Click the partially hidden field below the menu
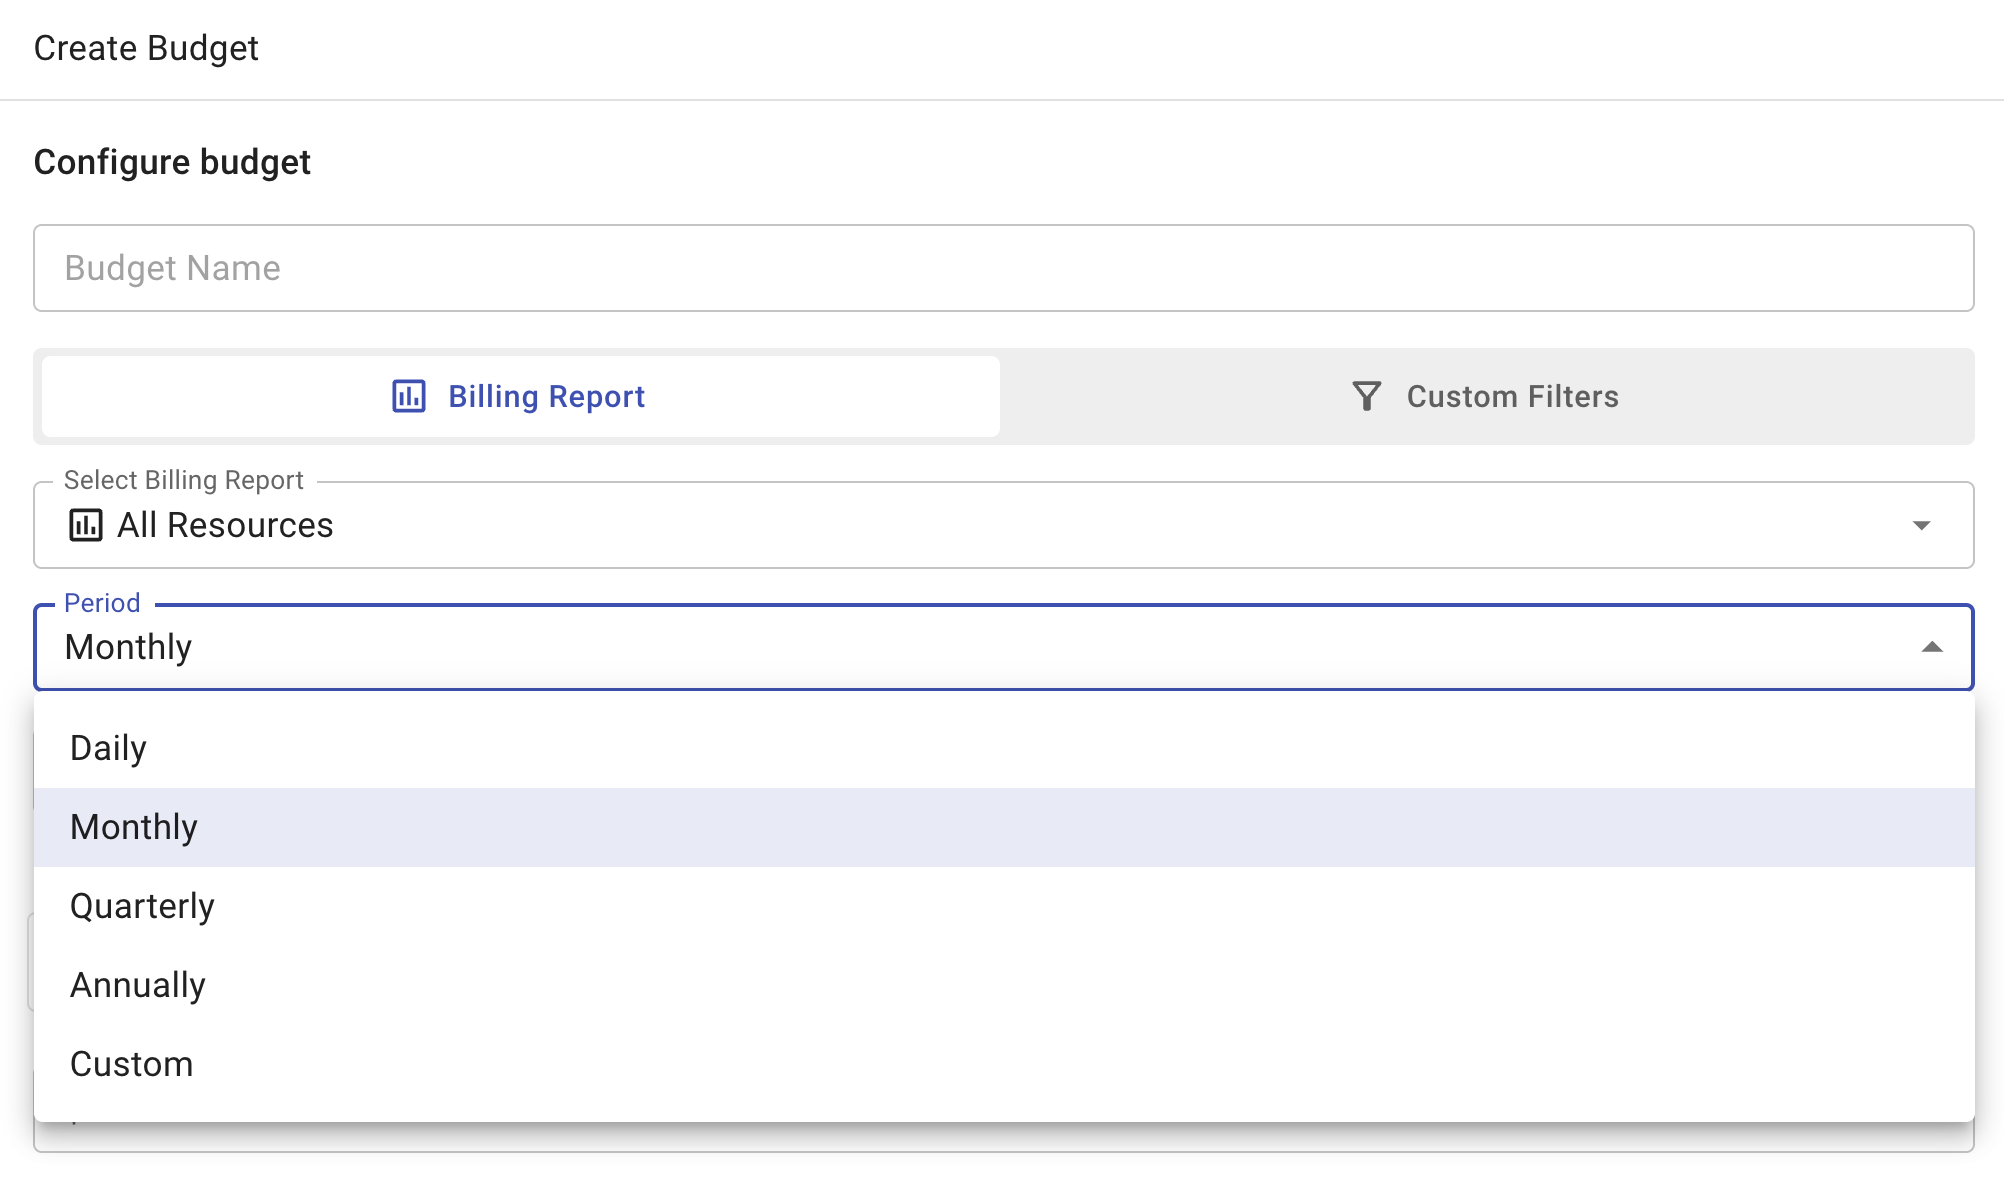This screenshot has width=2004, height=1200. click(1002, 1138)
